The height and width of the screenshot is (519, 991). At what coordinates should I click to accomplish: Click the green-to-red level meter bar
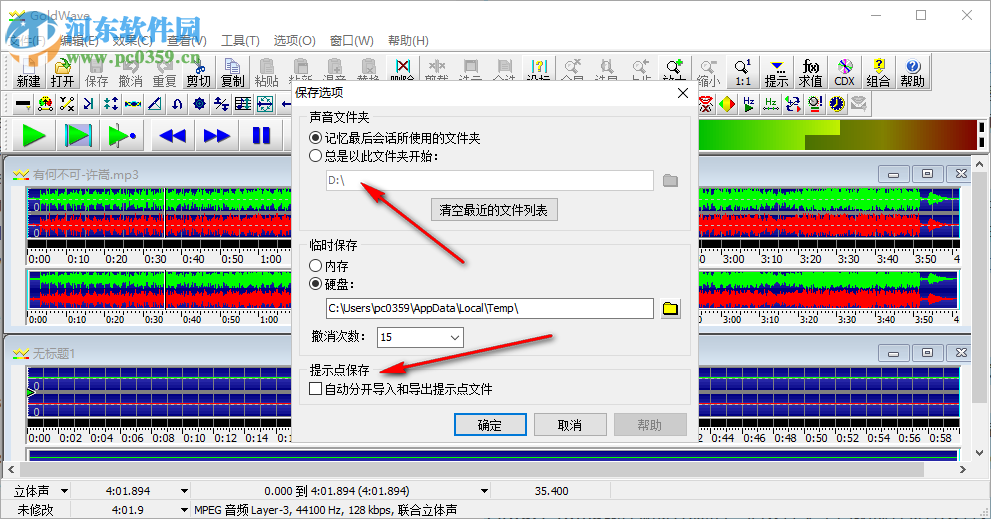(x=838, y=135)
